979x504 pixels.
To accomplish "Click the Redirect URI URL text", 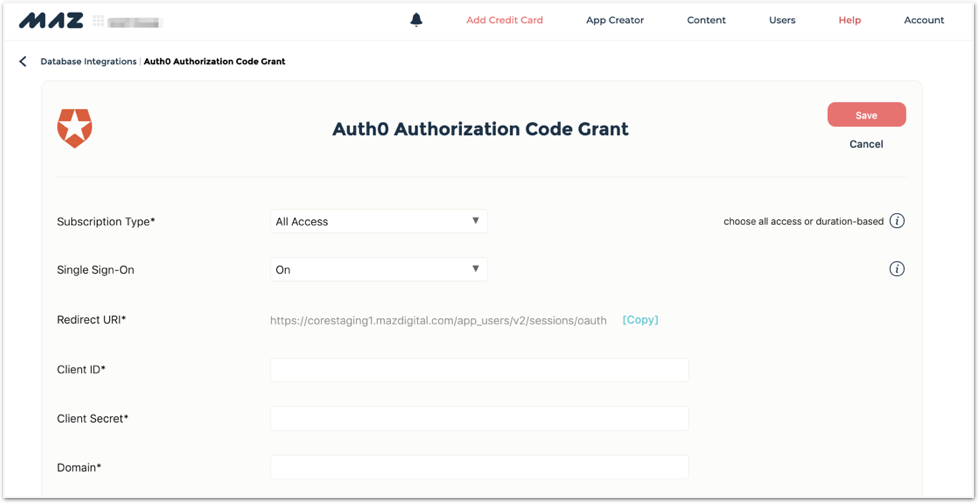I will click(438, 320).
